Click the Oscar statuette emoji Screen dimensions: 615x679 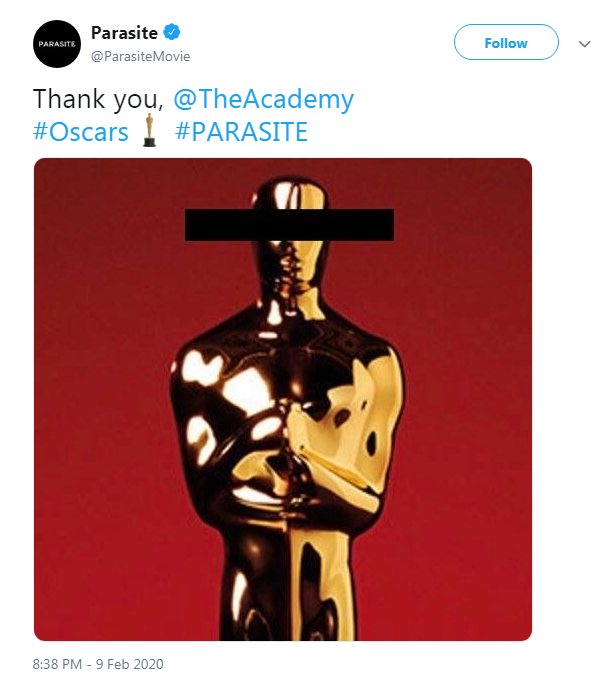click(x=149, y=130)
